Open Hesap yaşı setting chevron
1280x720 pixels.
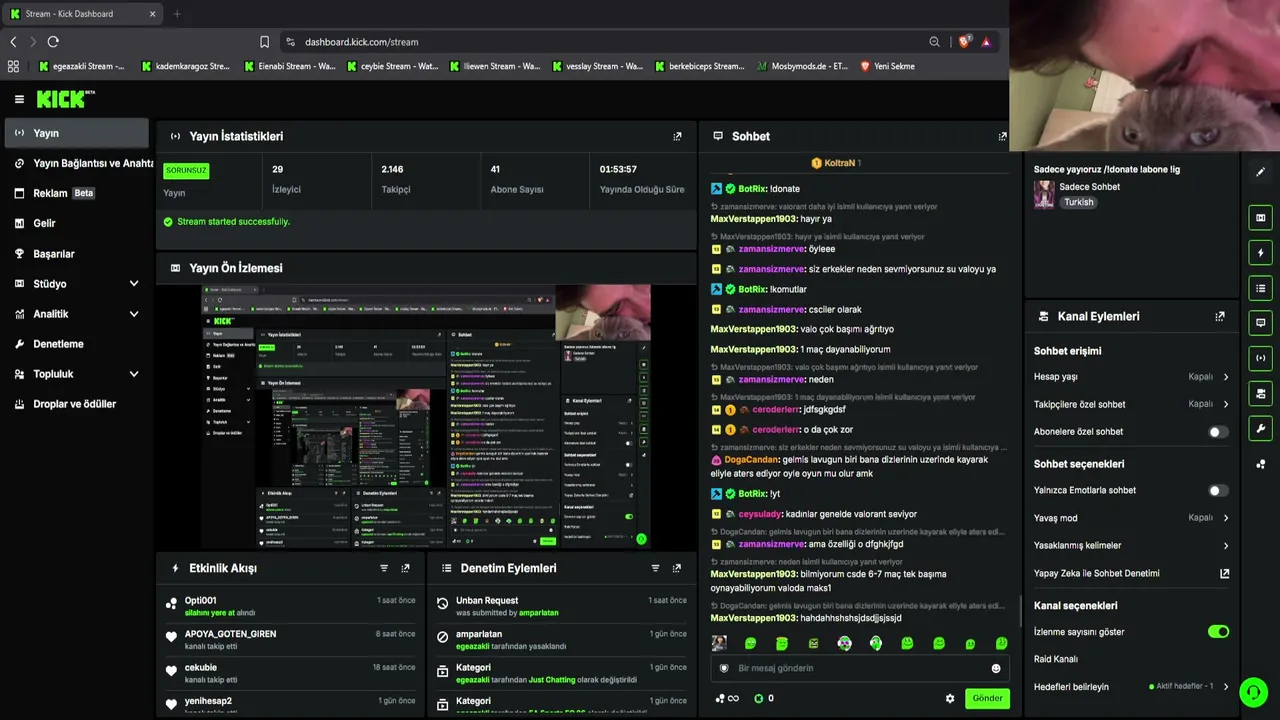point(1226,377)
